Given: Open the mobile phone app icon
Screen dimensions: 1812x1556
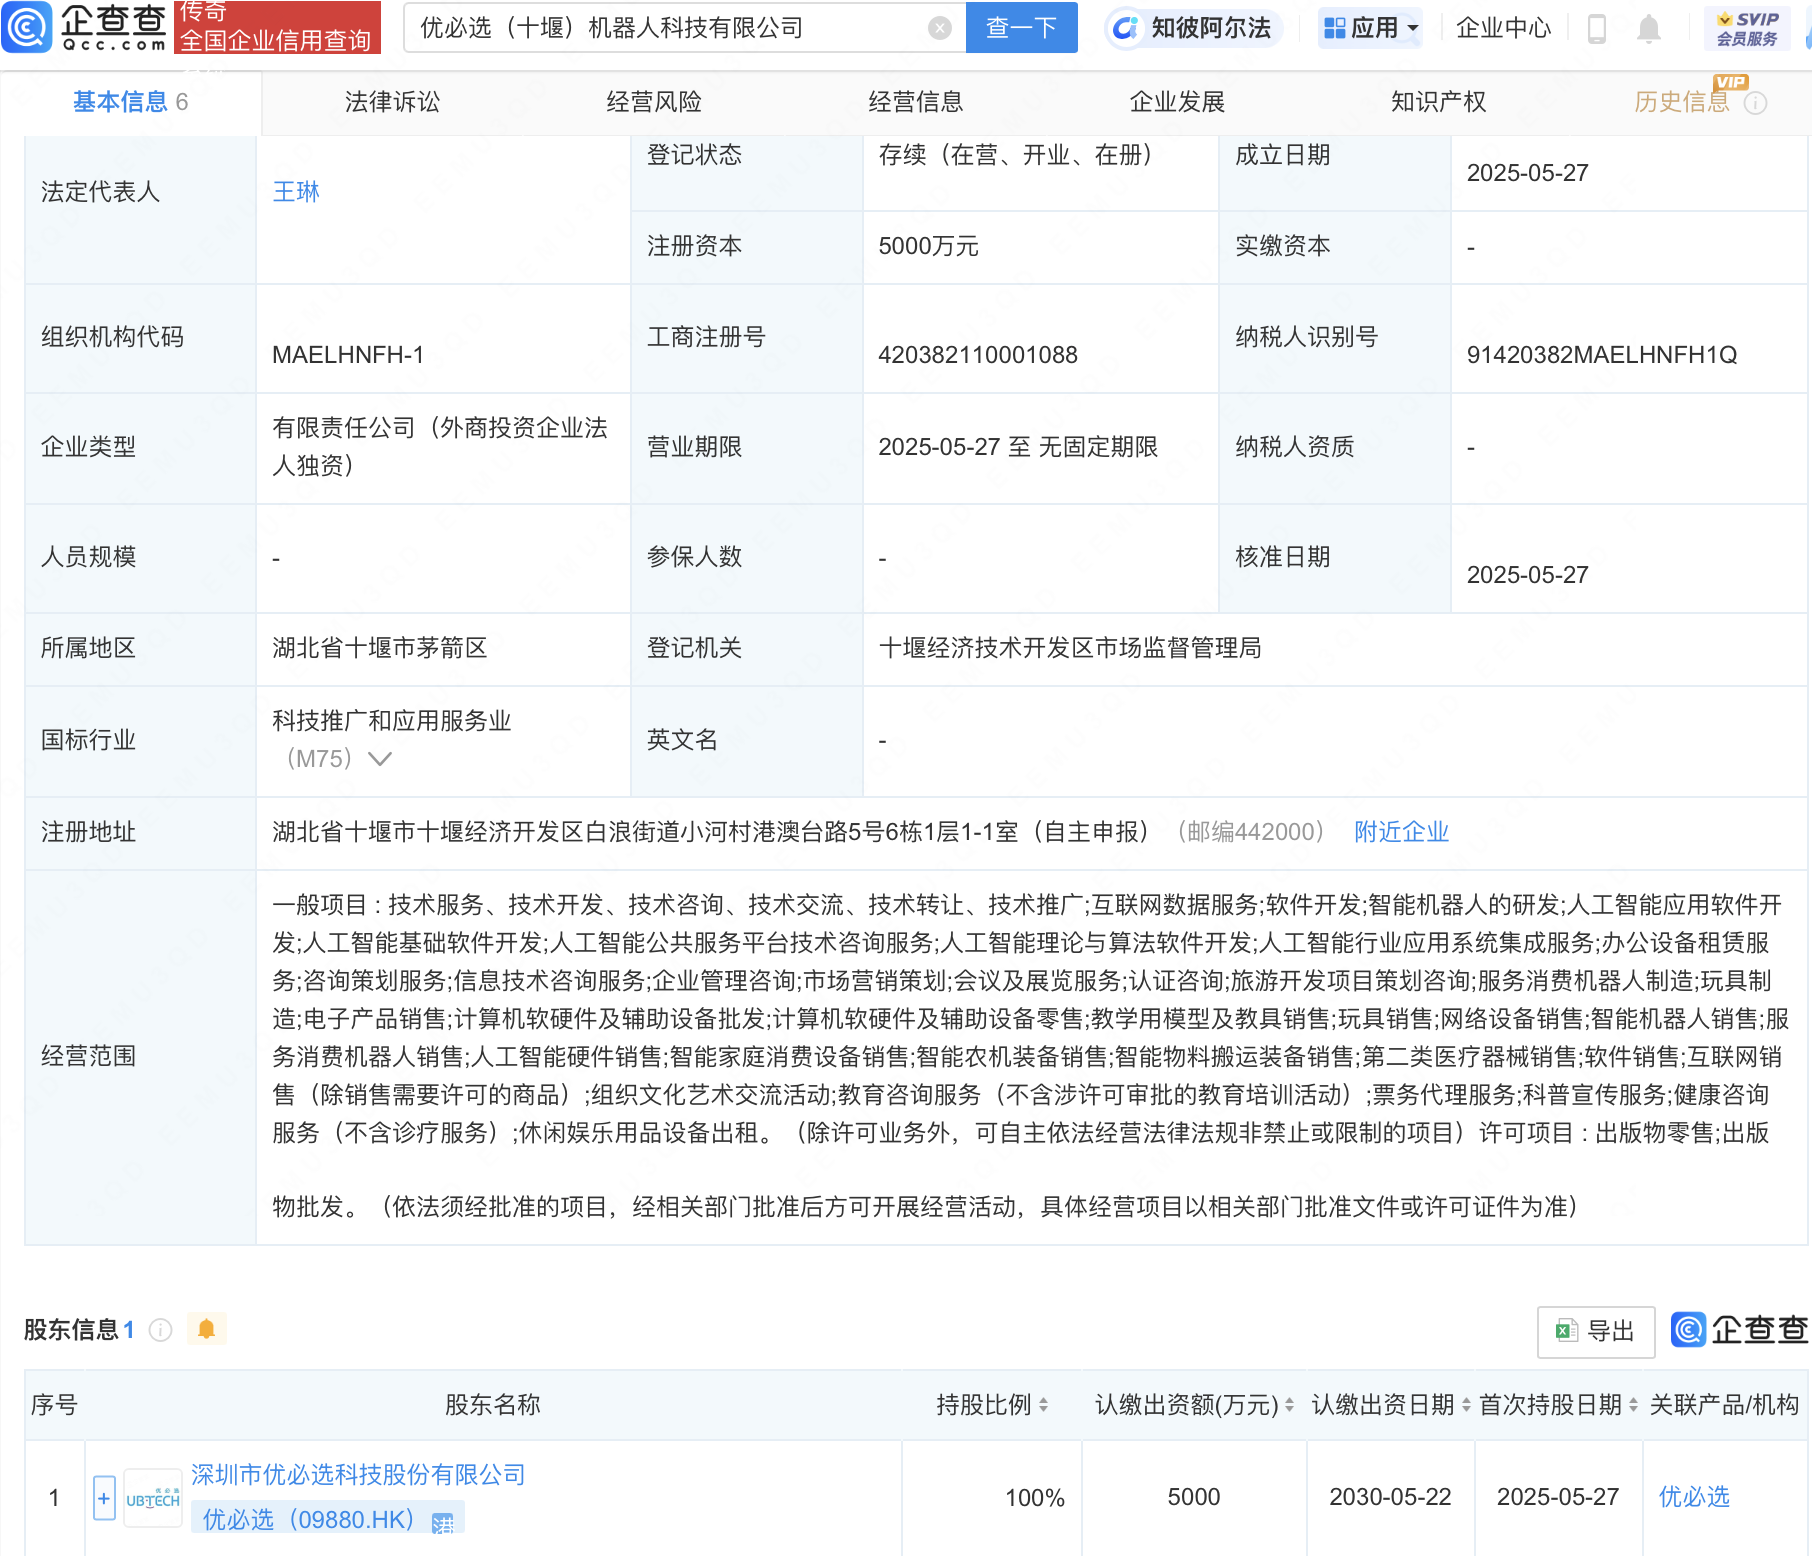Looking at the screenshot, I should pyautogui.click(x=1597, y=29).
